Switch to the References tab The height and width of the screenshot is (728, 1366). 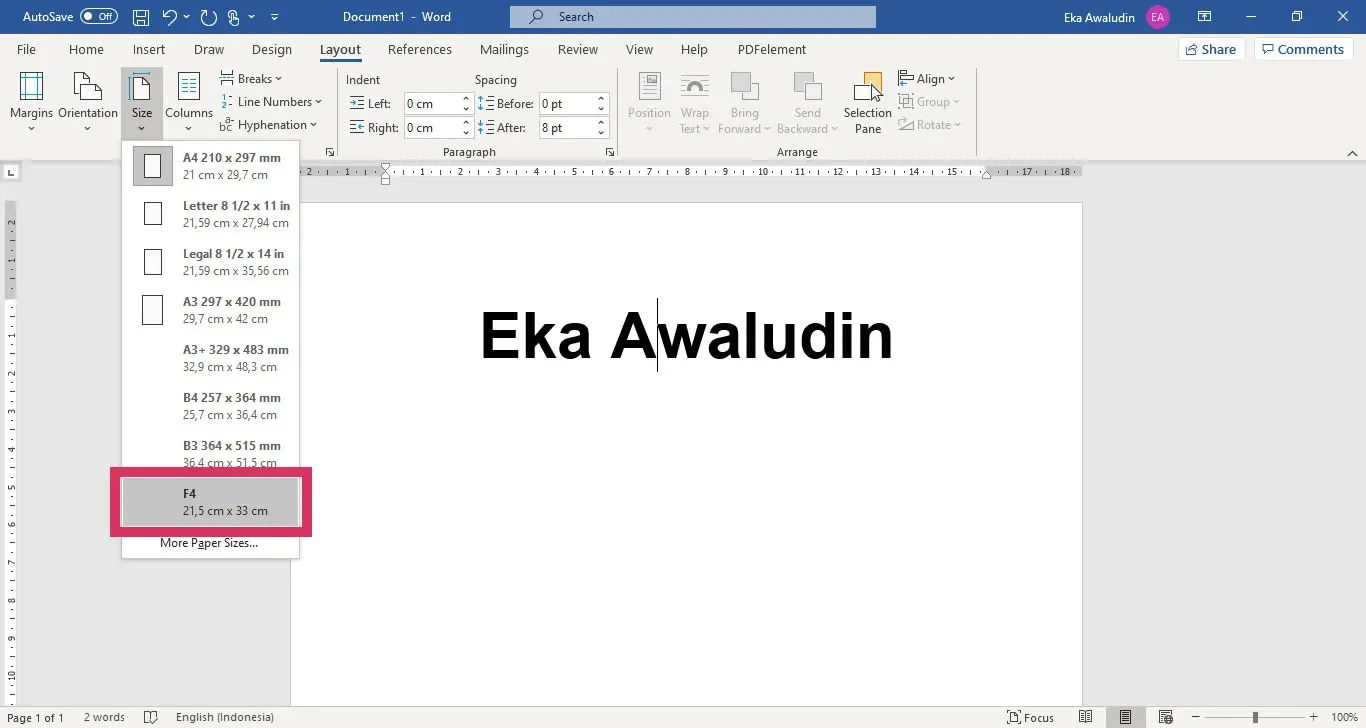(x=420, y=49)
